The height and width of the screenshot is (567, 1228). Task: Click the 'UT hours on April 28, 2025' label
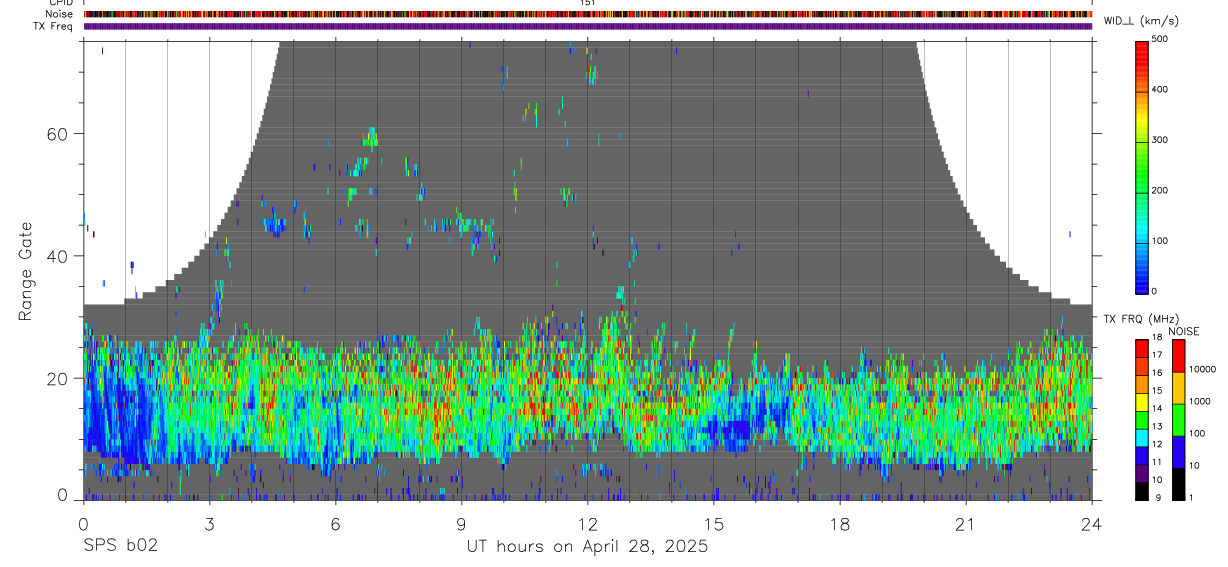tap(587, 547)
